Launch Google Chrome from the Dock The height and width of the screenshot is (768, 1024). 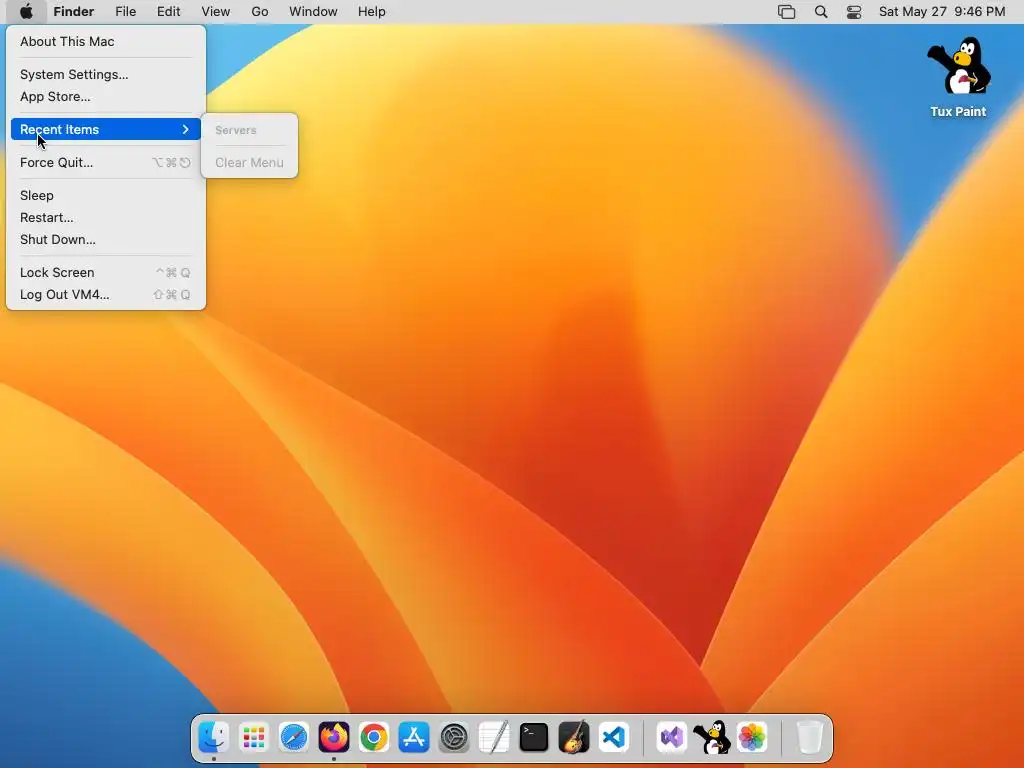[x=374, y=738]
